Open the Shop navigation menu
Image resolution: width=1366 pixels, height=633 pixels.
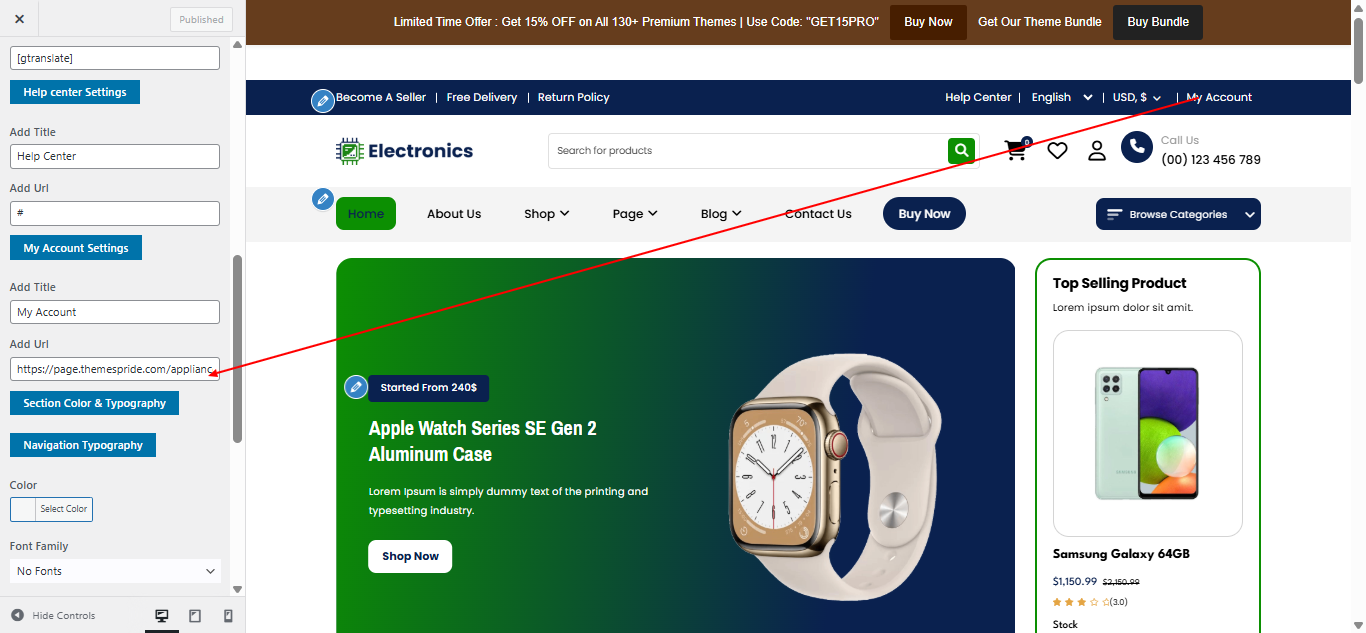pyautogui.click(x=547, y=213)
